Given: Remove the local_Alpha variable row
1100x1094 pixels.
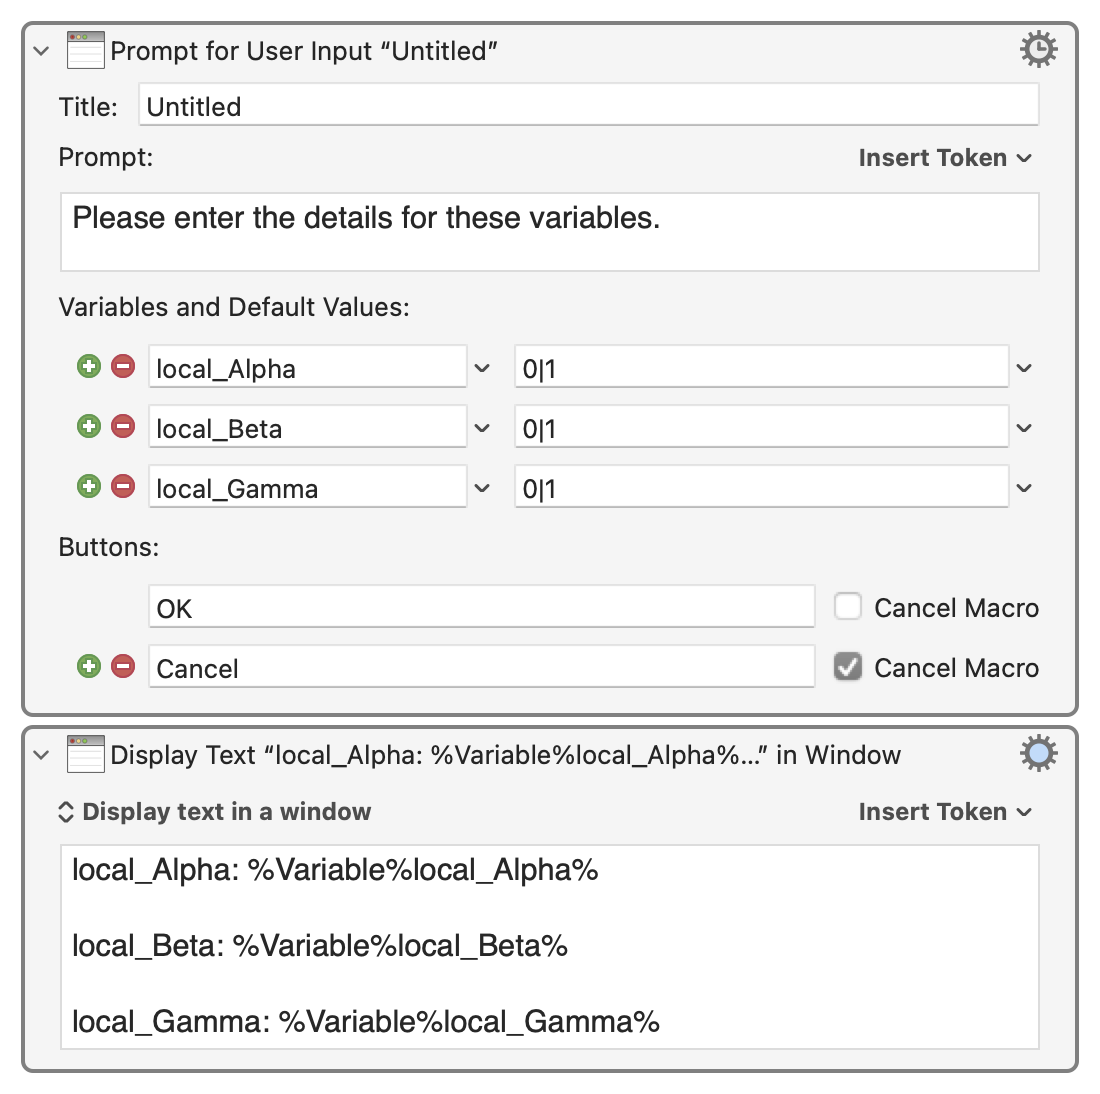Looking at the screenshot, I should 123,367.
